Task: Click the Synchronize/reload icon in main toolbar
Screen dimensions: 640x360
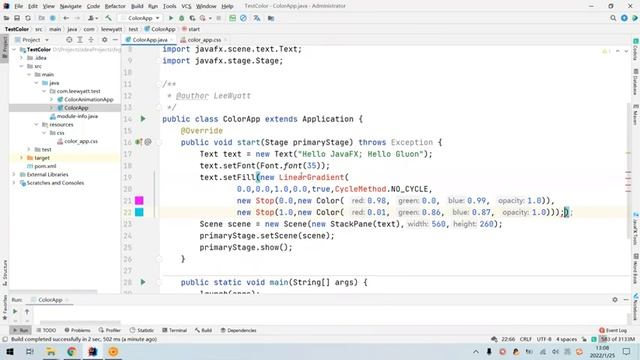Action: click(28, 18)
